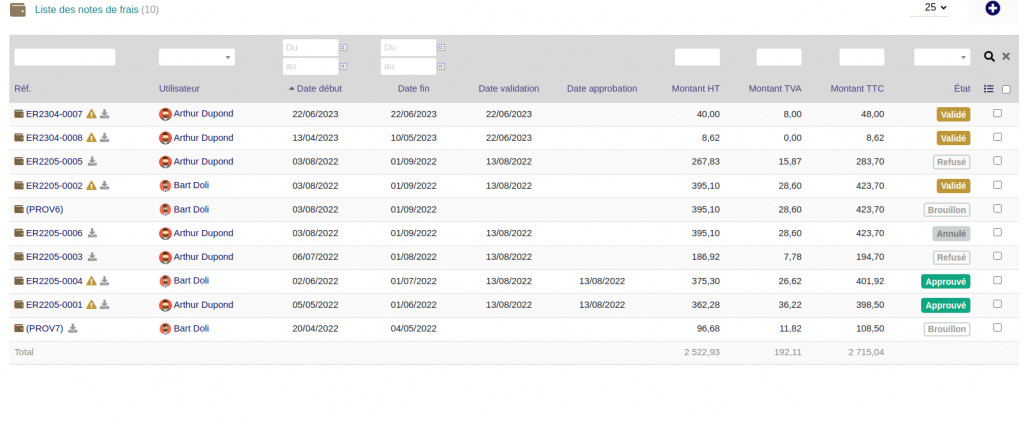Open expense report ER2205-0005 link
This screenshot has width=1024, height=425.
pyautogui.click(x=54, y=161)
